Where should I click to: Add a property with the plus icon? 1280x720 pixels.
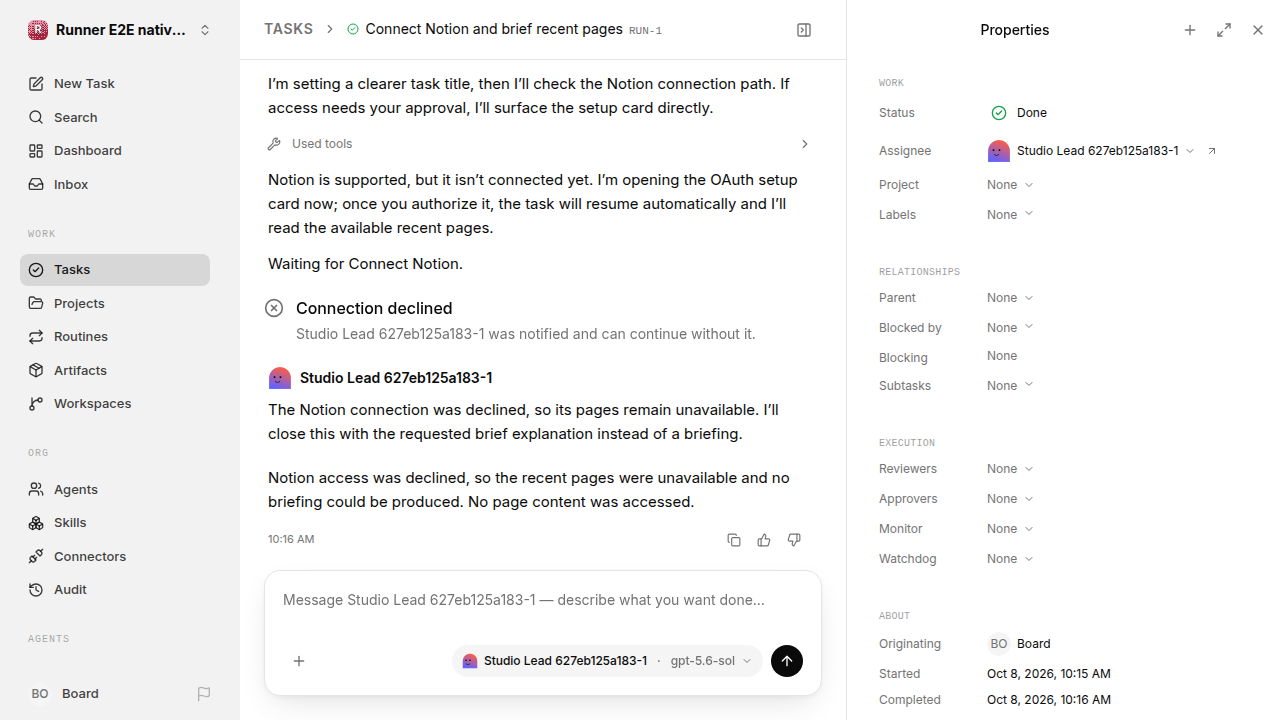[x=1190, y=30]
